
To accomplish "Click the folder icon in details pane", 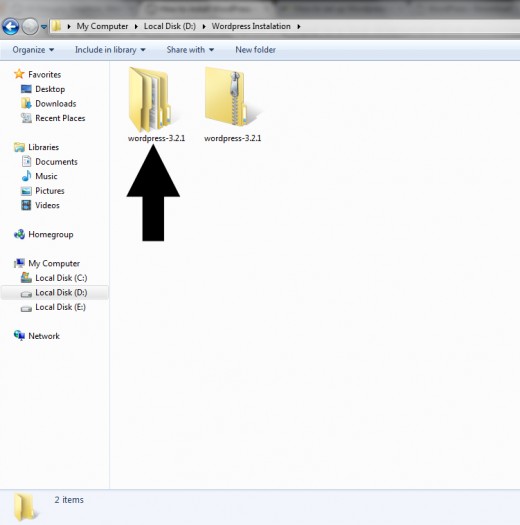I will click(x=24, y=507).
